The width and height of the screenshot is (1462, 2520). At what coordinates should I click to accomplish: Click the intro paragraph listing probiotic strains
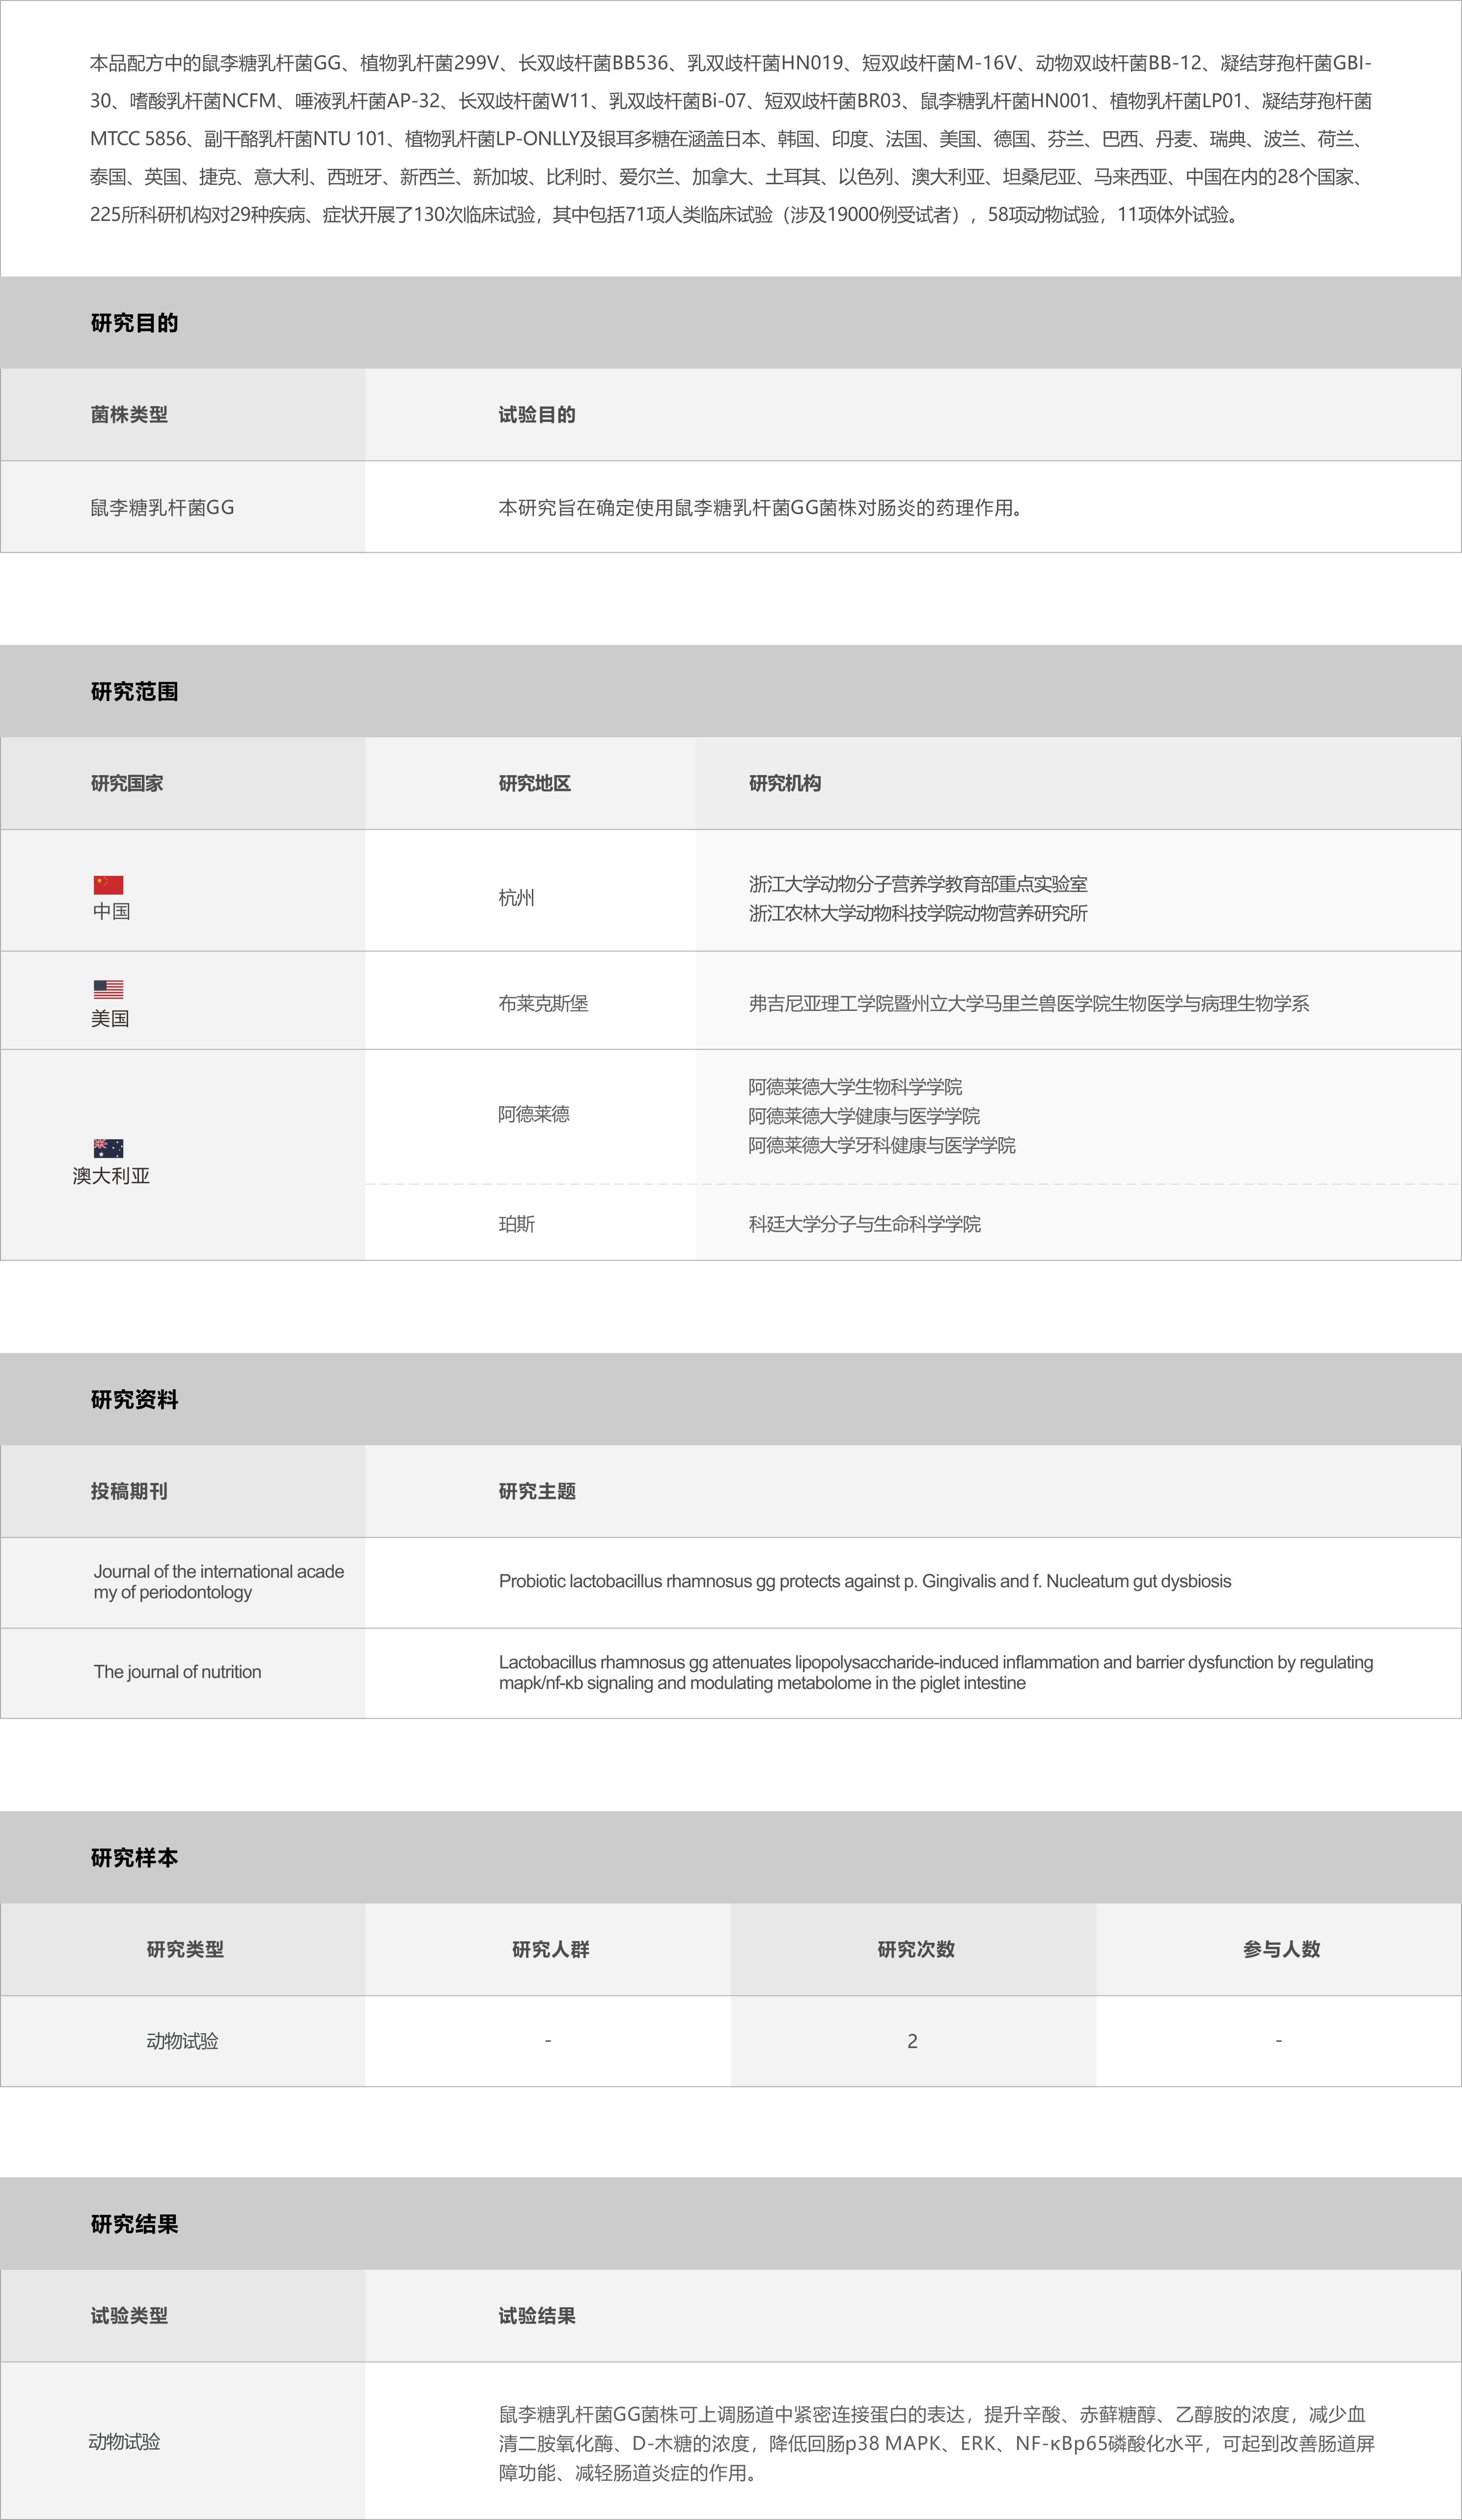(731, 139)
